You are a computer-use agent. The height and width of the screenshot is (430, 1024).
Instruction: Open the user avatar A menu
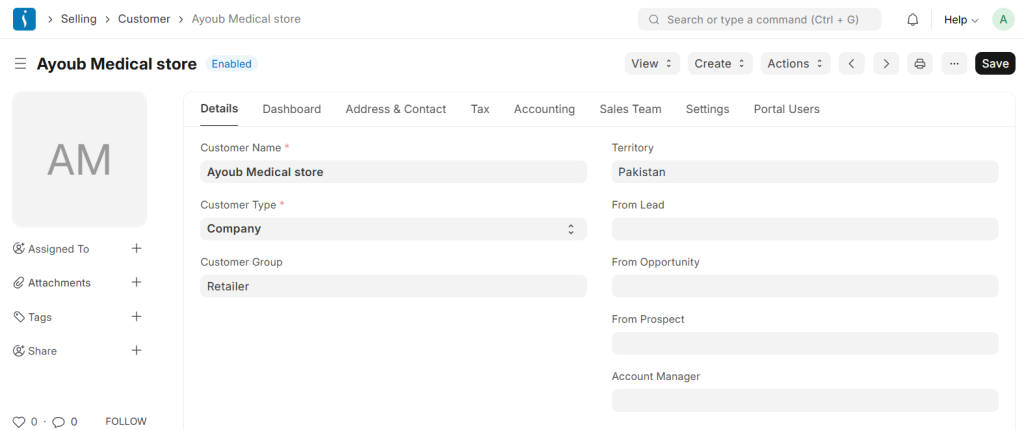(1003, 20)
